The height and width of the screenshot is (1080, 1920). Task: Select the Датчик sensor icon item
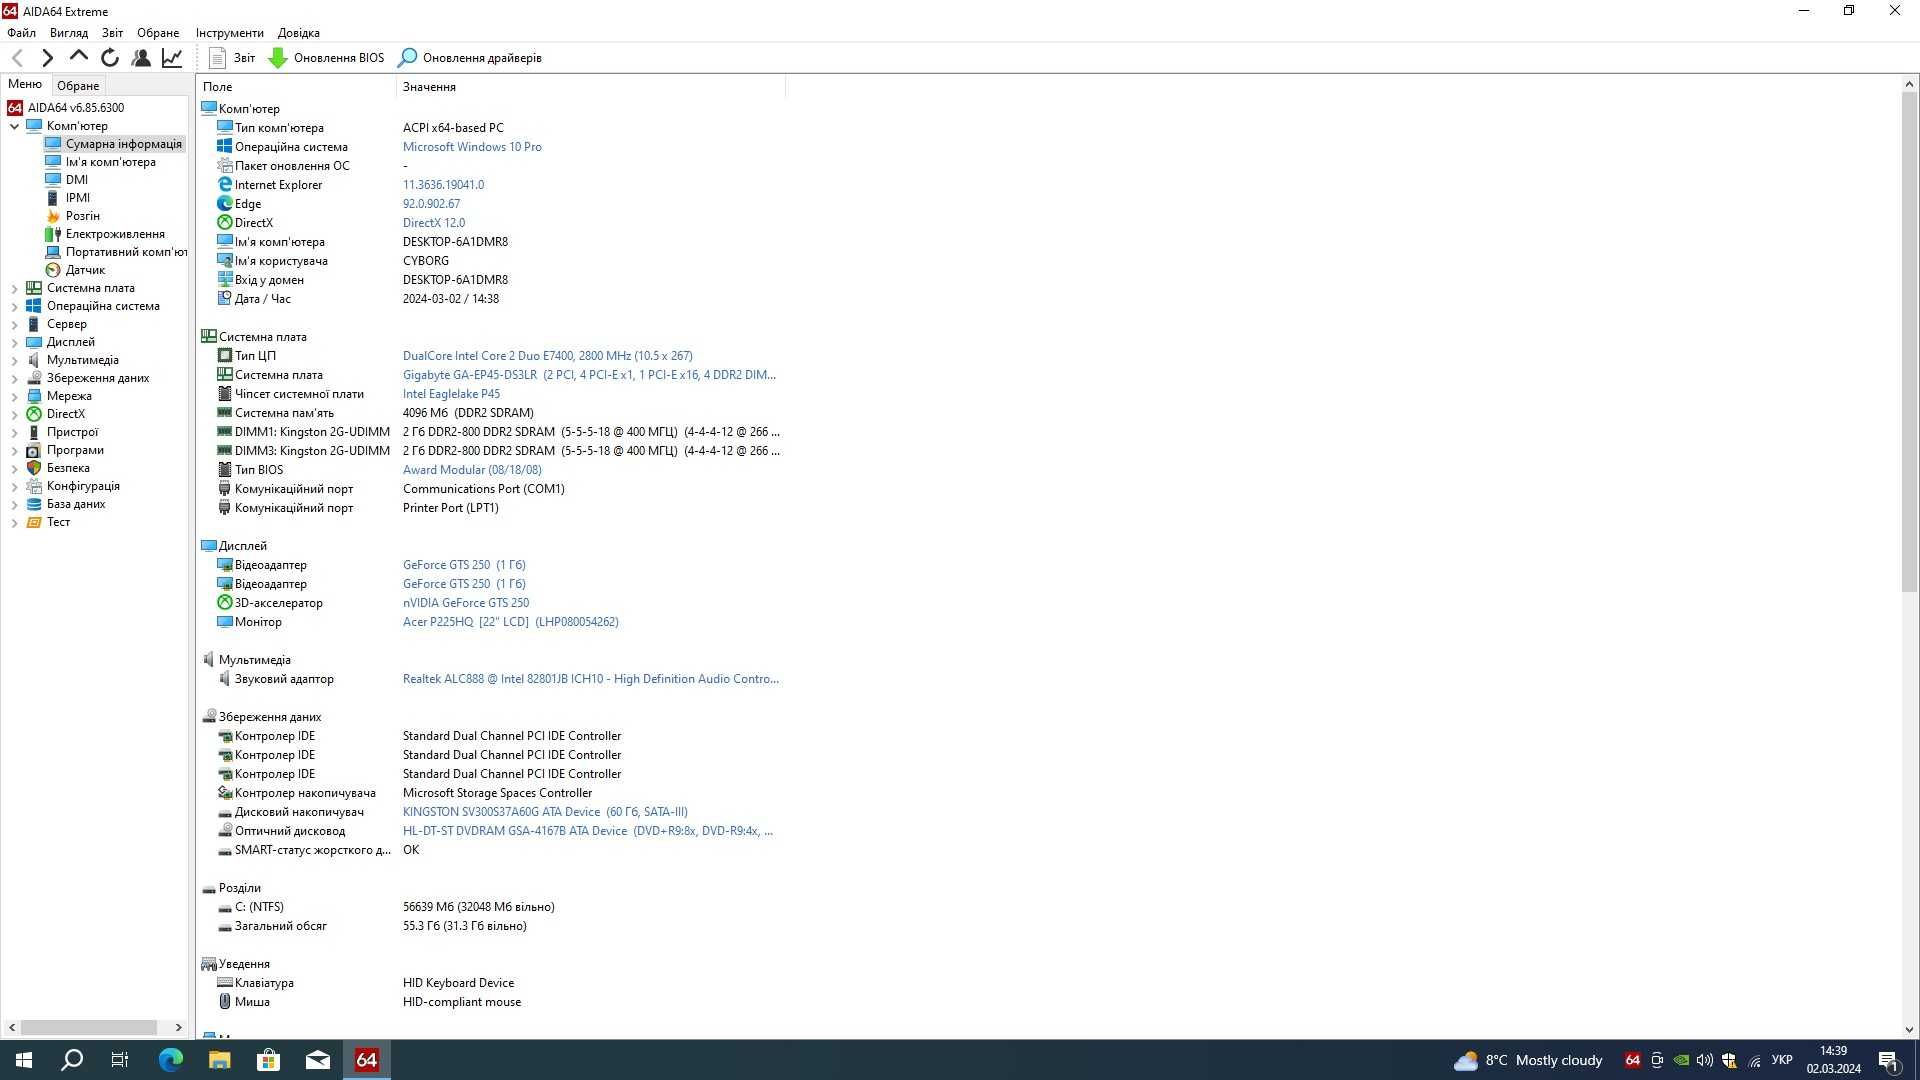53,270
